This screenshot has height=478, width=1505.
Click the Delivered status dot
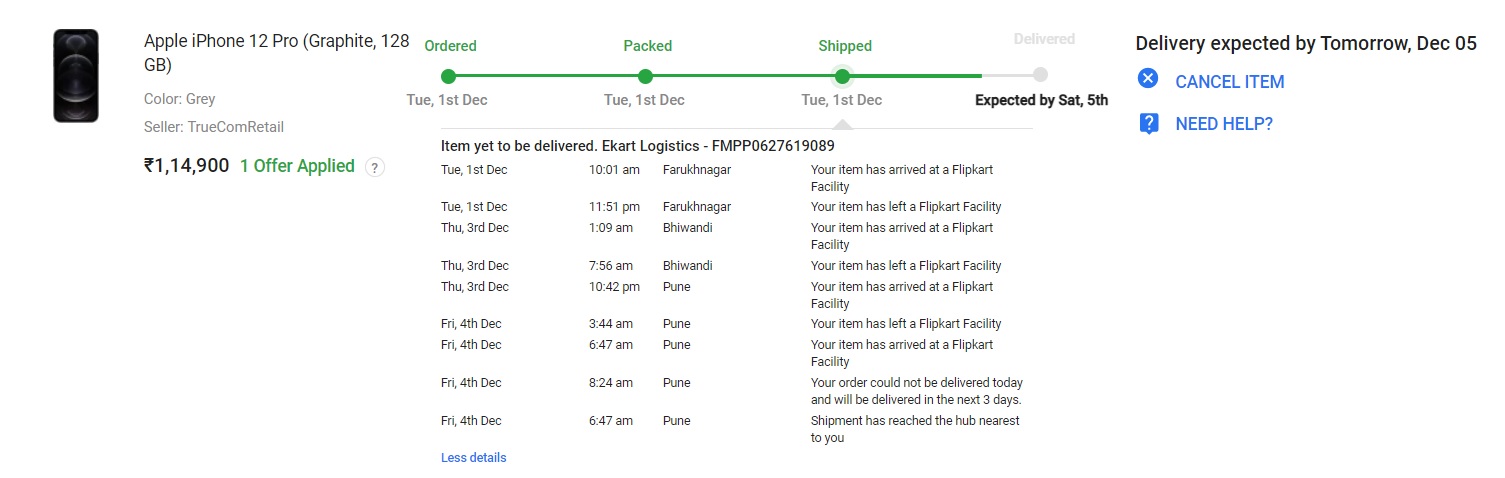pos(1040,75)
